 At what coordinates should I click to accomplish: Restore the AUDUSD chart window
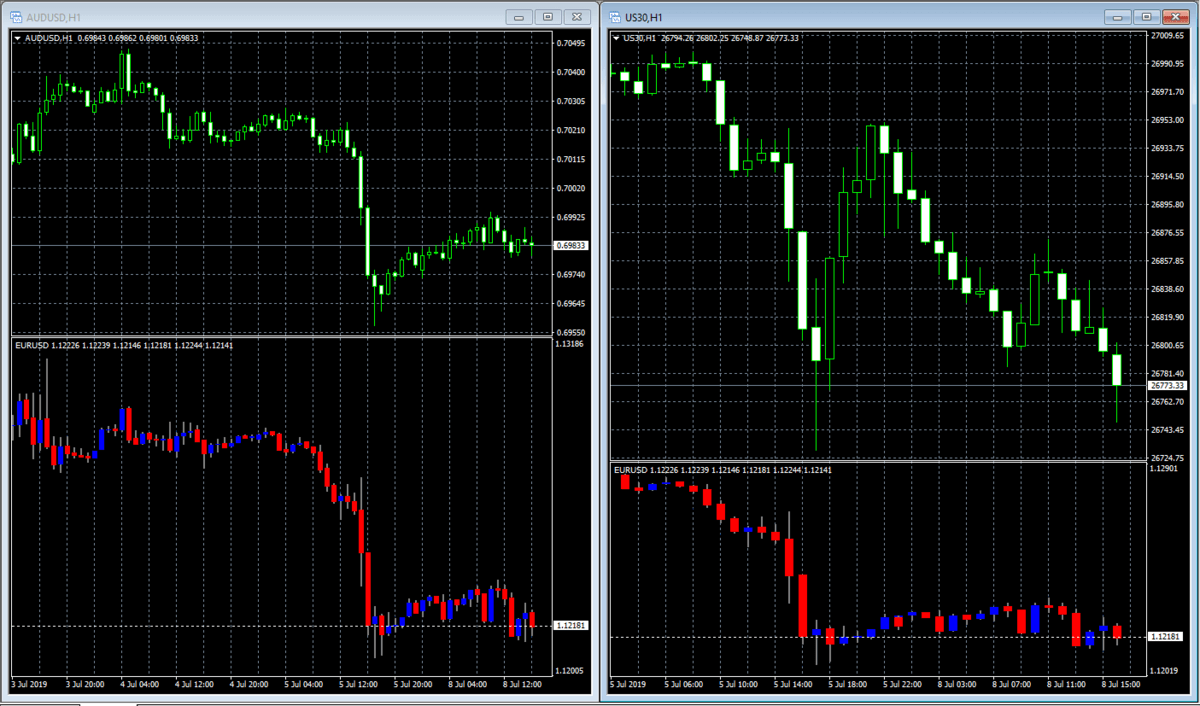click(547, 17)
